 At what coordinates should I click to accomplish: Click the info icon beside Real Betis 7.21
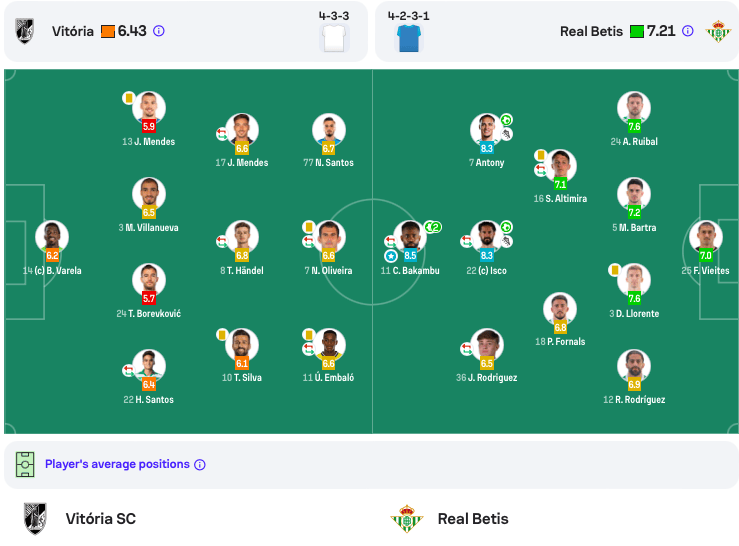tap(688, 31)
